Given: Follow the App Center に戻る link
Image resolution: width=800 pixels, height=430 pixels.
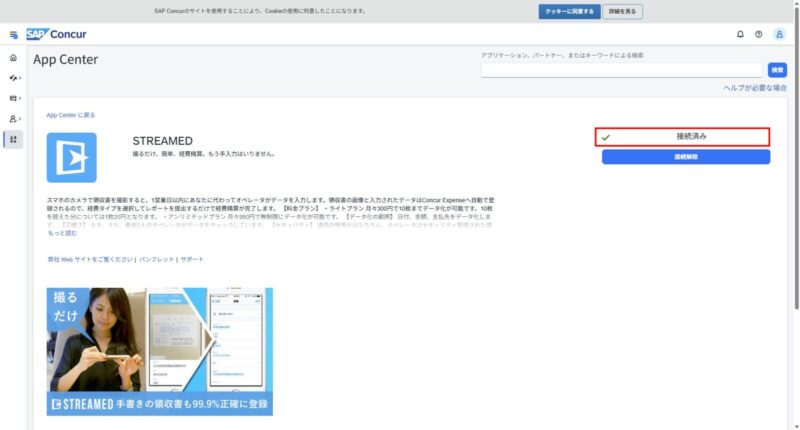Looking at the screenshot, I should (x=70, y=115).
